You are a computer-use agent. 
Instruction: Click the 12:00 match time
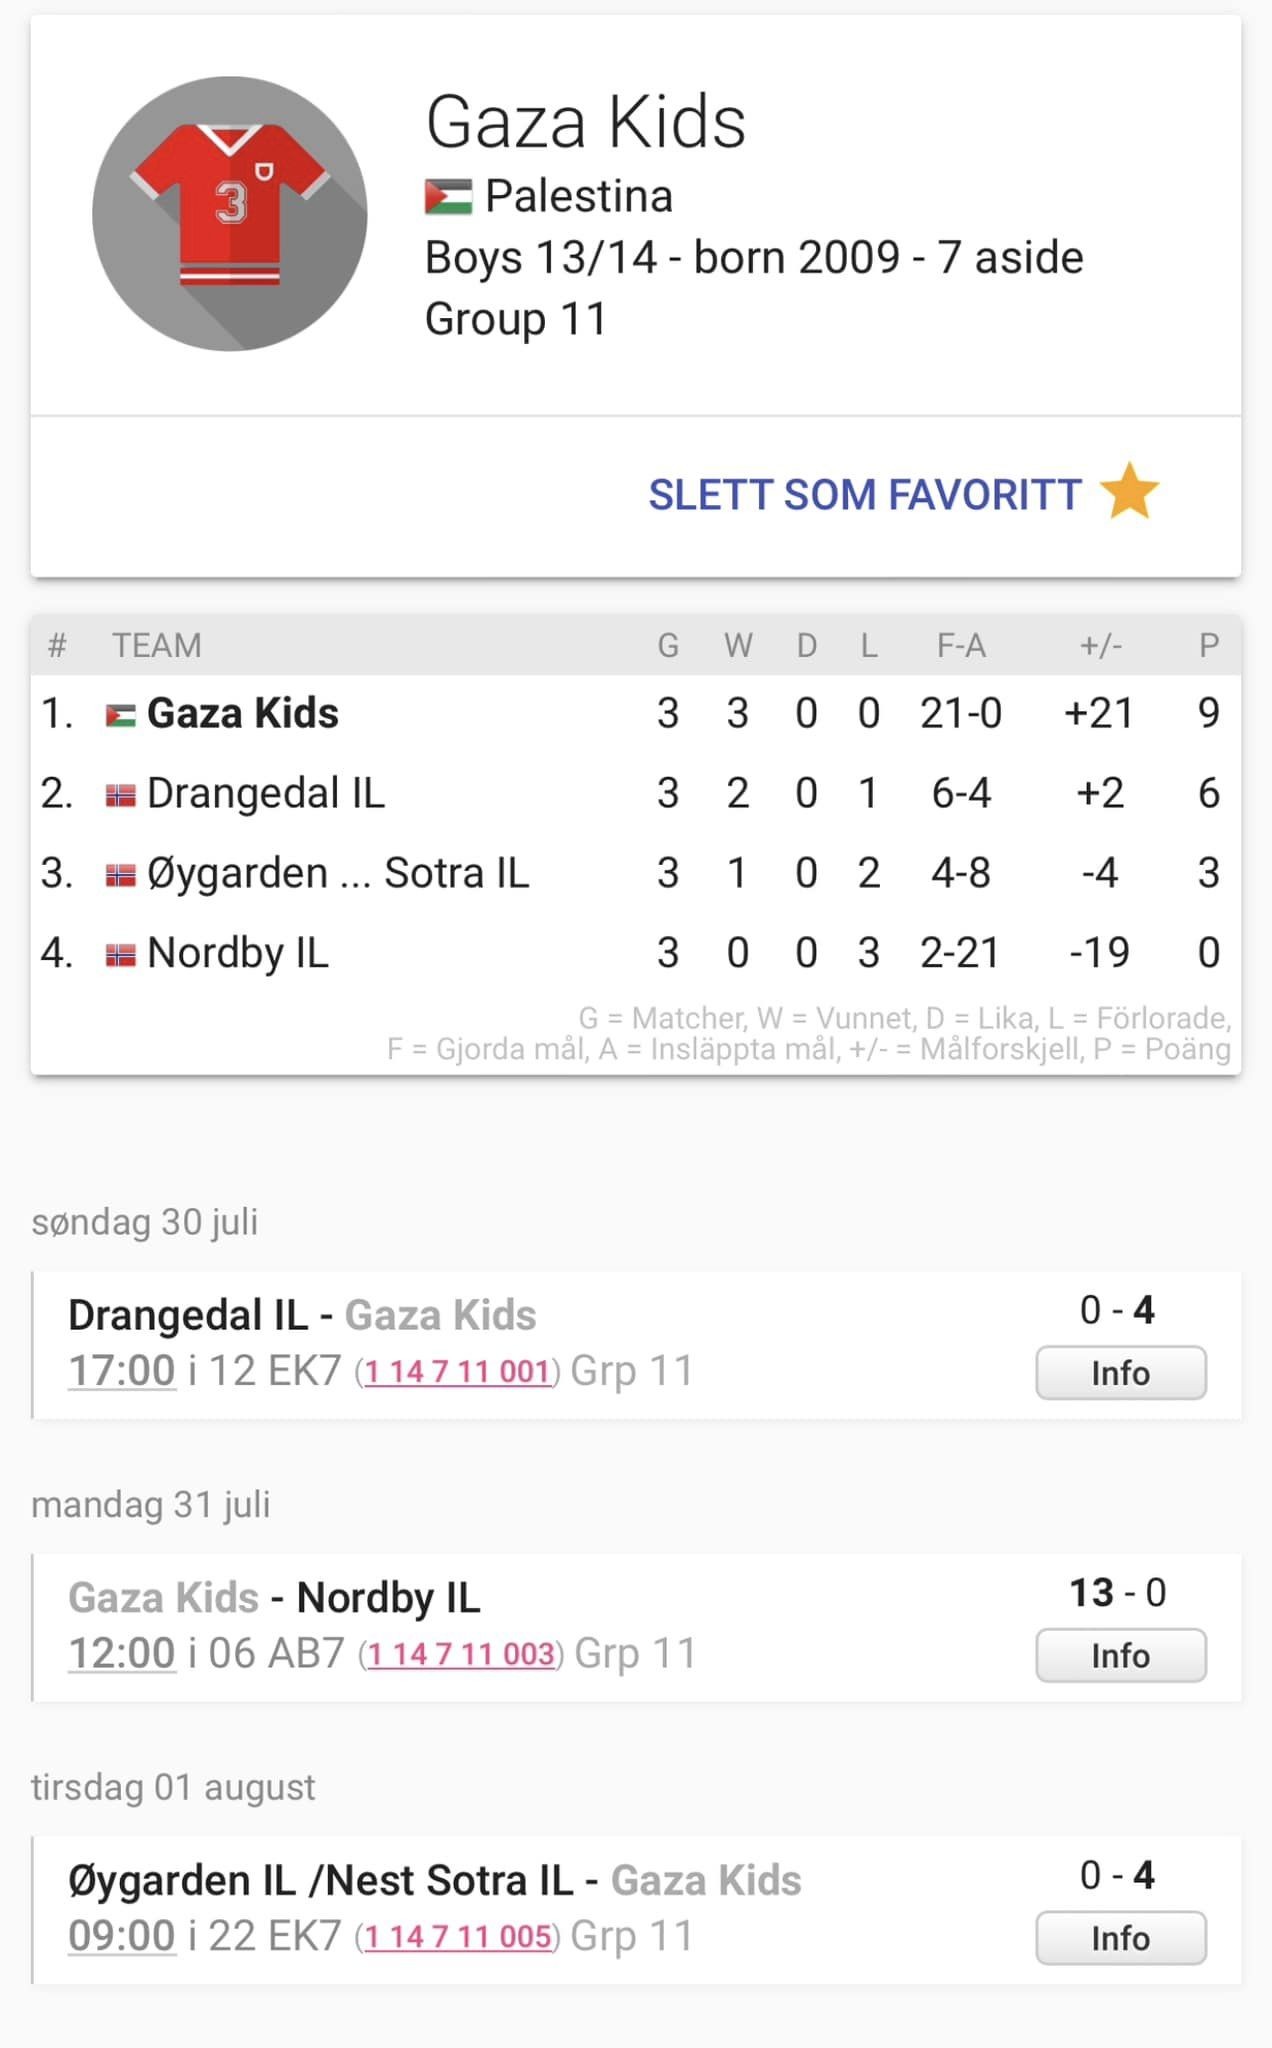(122, 1653)
